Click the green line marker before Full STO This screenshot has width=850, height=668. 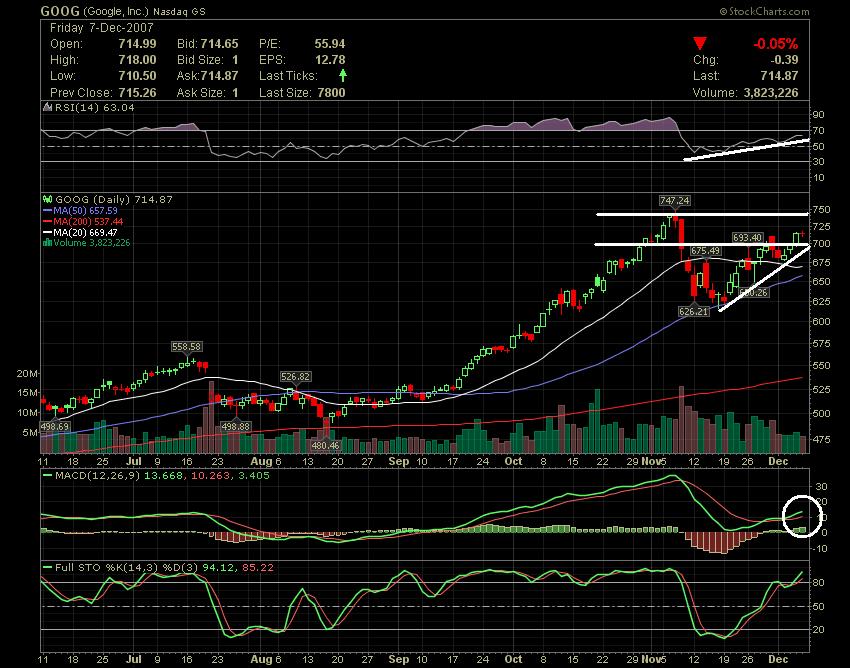[47, 568]
